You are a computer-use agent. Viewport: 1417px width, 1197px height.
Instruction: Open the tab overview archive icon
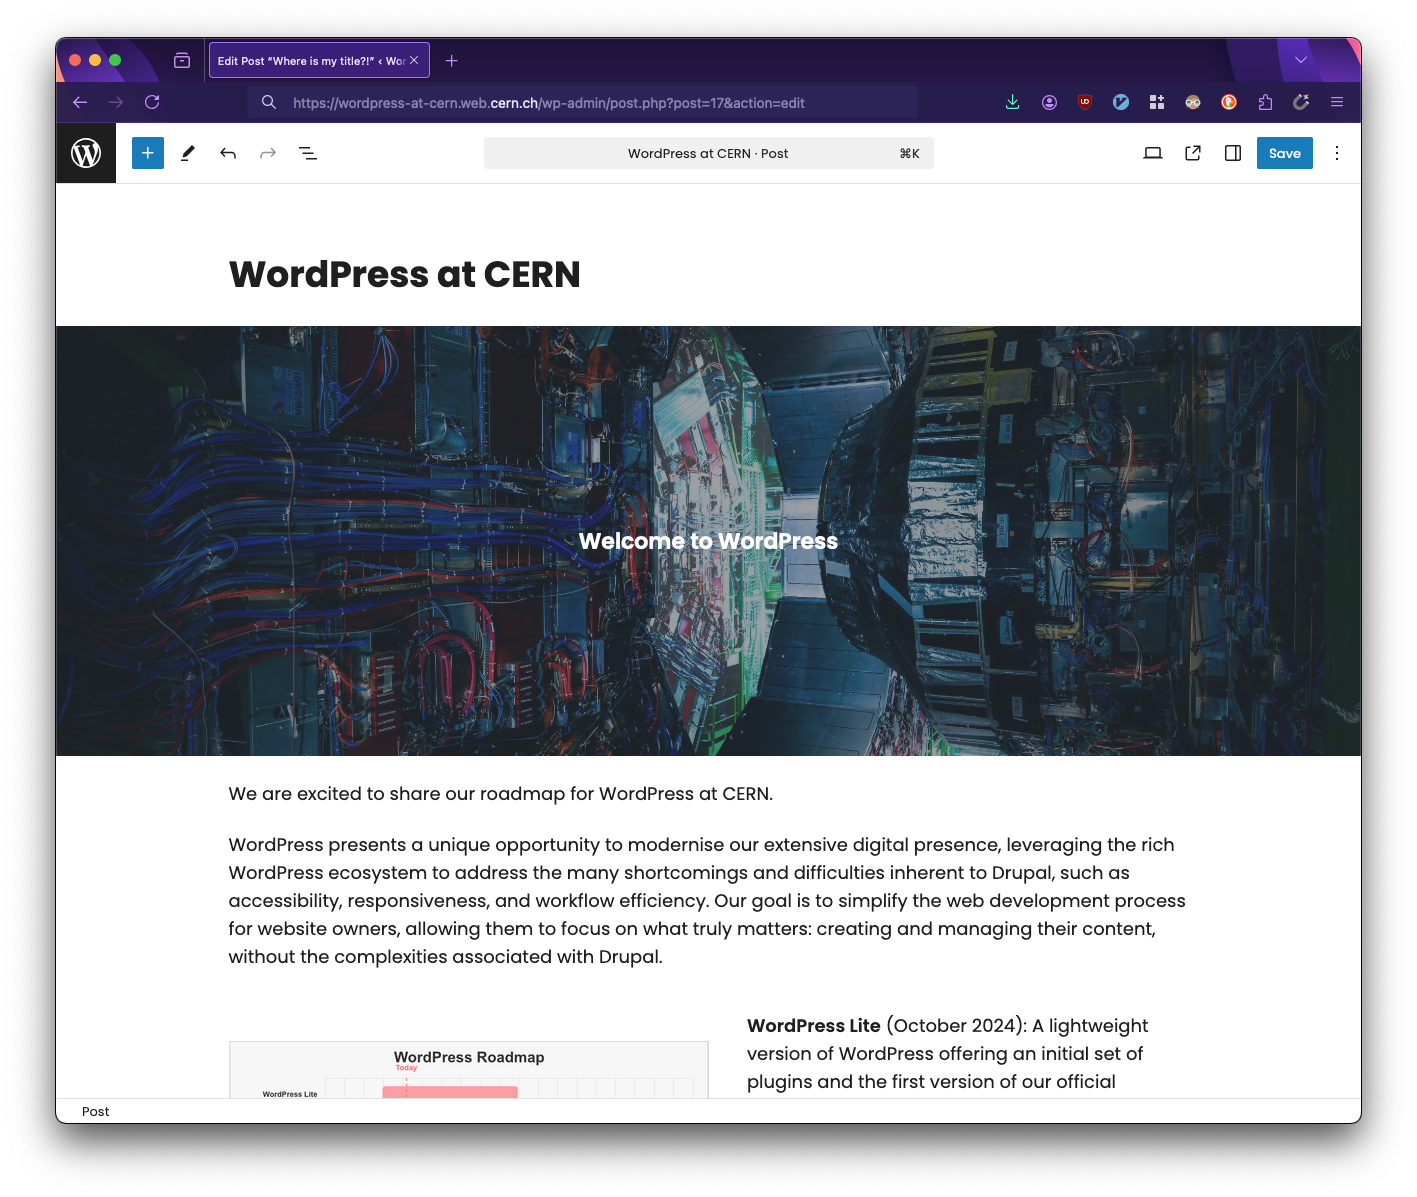(x=182, y=60)
